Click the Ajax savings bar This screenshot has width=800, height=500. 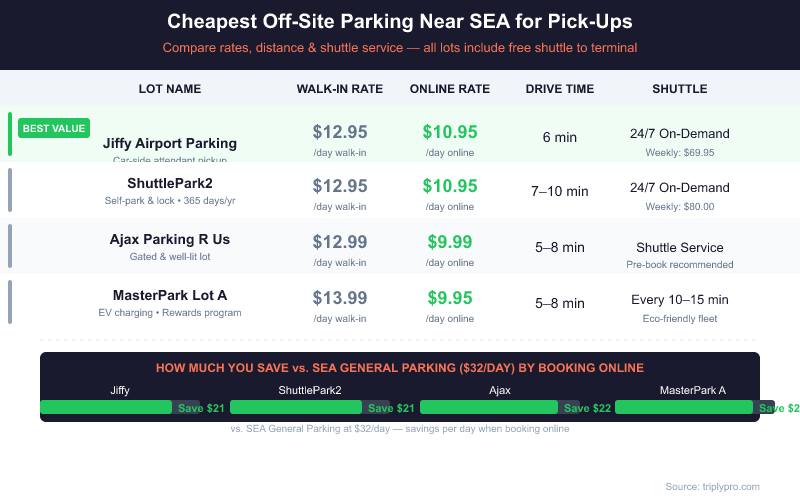488,407
